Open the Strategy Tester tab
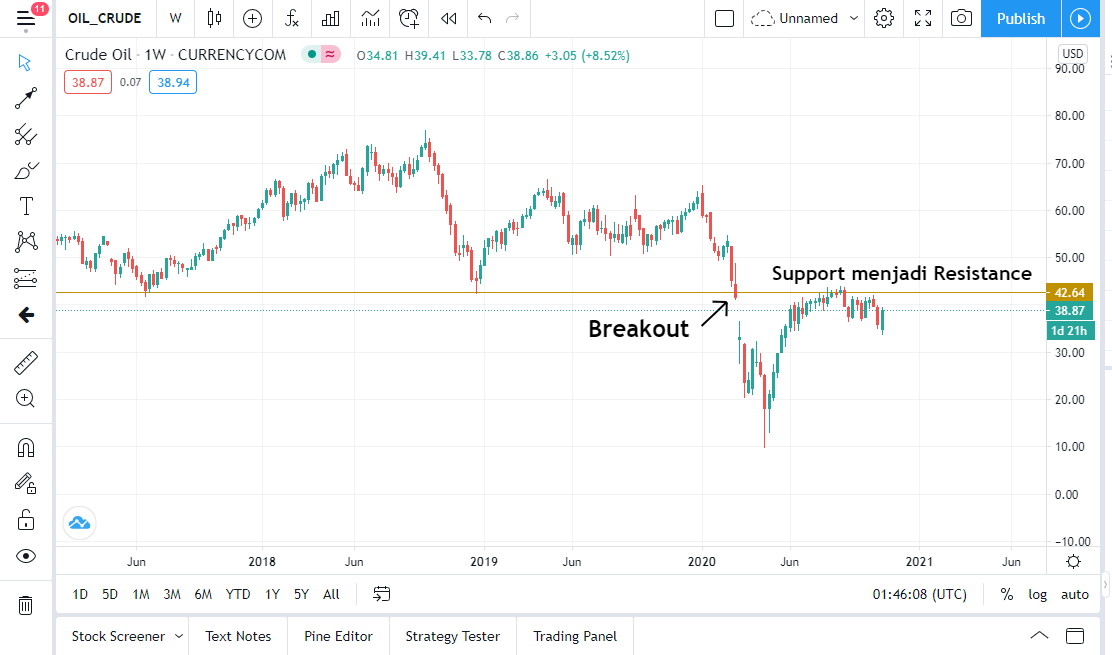The width and height of the screenshot is (1112, 655). 452,636
